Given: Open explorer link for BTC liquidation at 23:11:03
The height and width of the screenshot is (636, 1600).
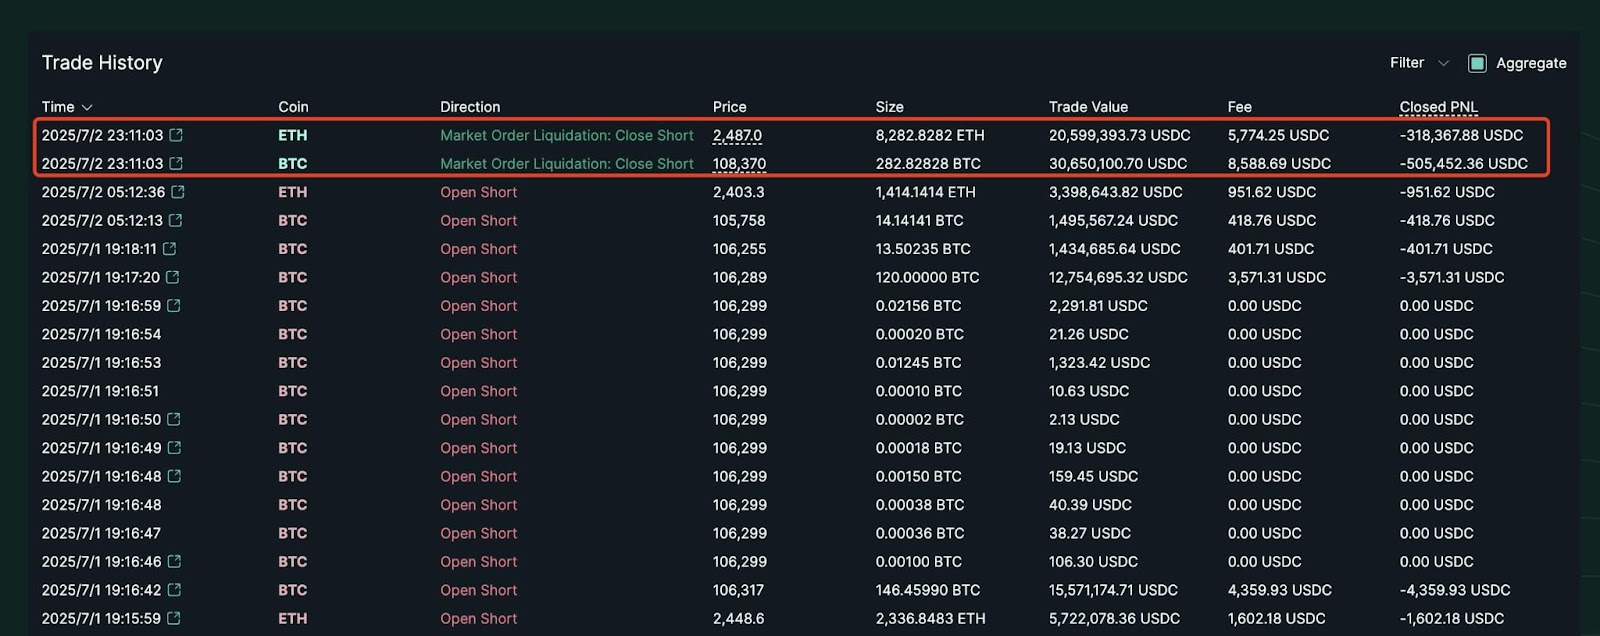Looking at the screenshot, I should click(176, 163).
